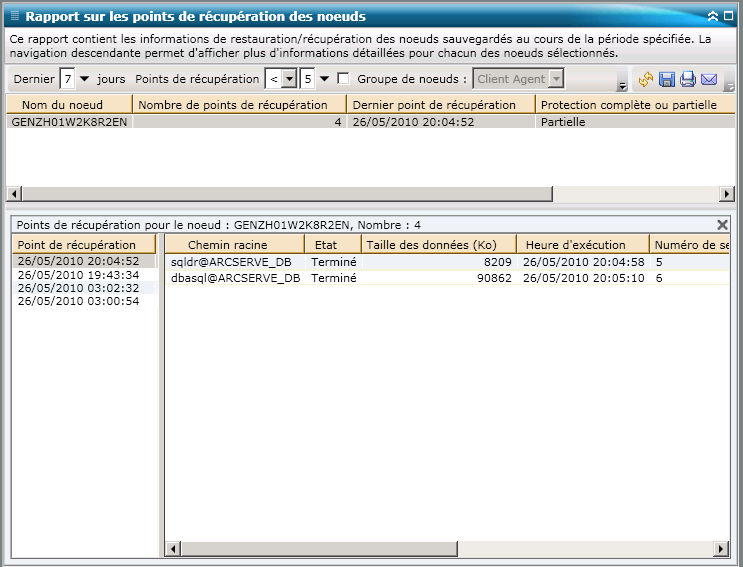Click the days input field showing 7
This screenshot has height=567, width=743.
(x=67, y=79)
